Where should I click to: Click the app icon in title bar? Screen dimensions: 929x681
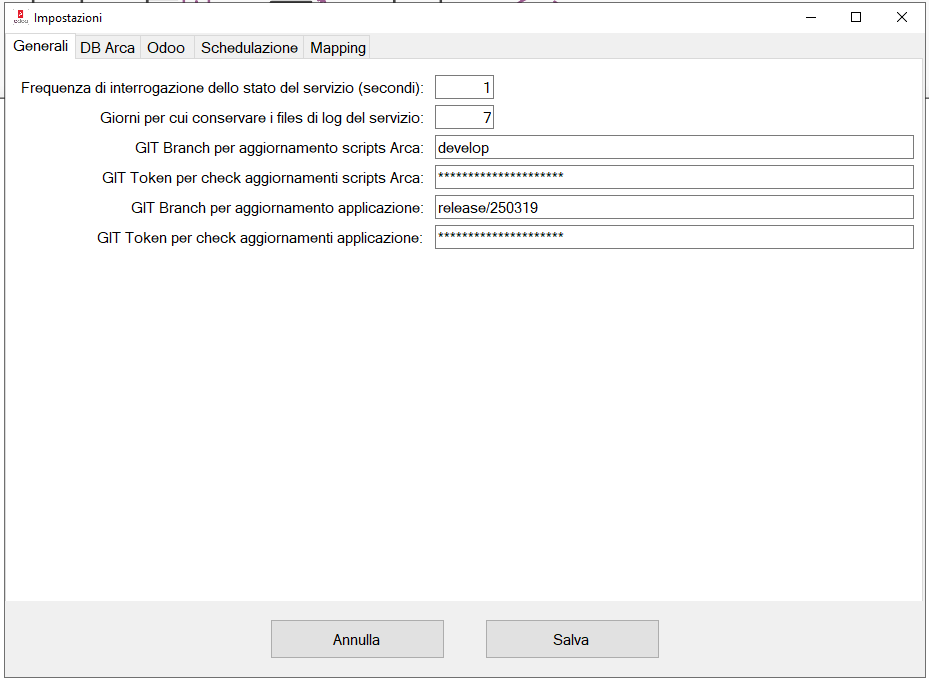pos(20,17)
